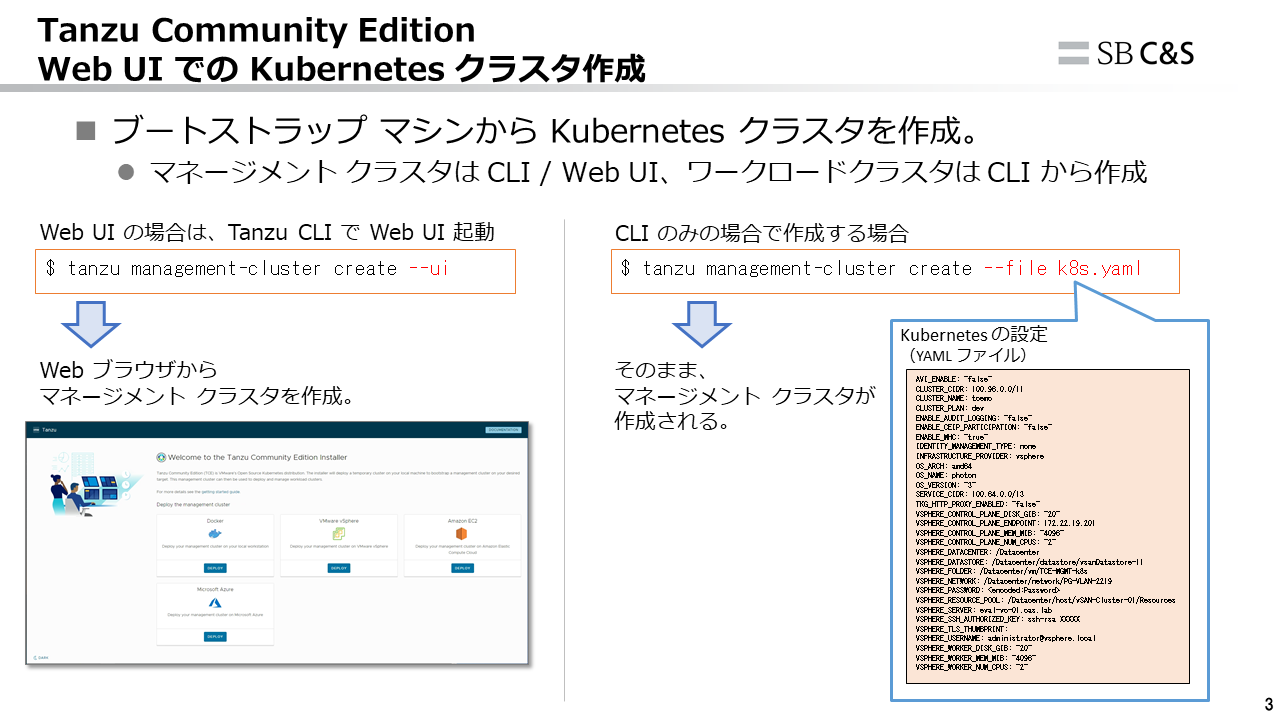This screenshot has height=720, width=1280.
Task: Select the 'Docker' card title
Action: point(215,521)
